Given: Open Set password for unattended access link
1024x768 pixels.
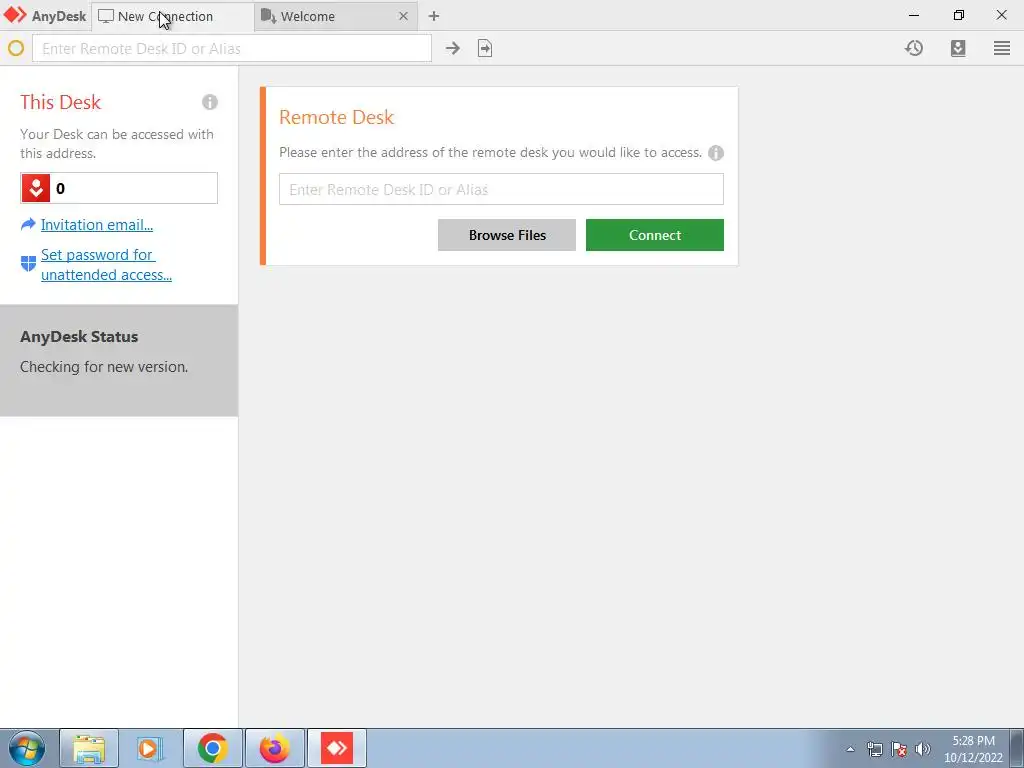Looking at the screenshot, I should [106, 264].
